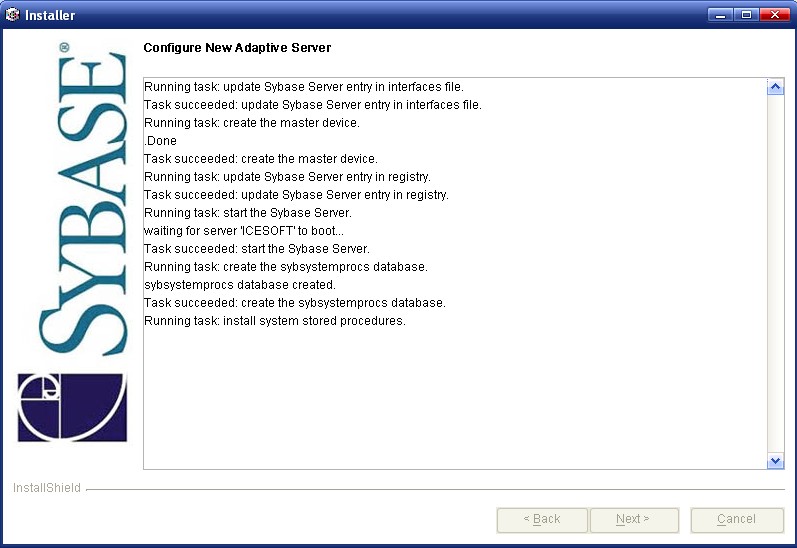797x548 pixels.
Task: Select line 'Running task: start the Sybase Server.'
Action: (x=248, y=213)
